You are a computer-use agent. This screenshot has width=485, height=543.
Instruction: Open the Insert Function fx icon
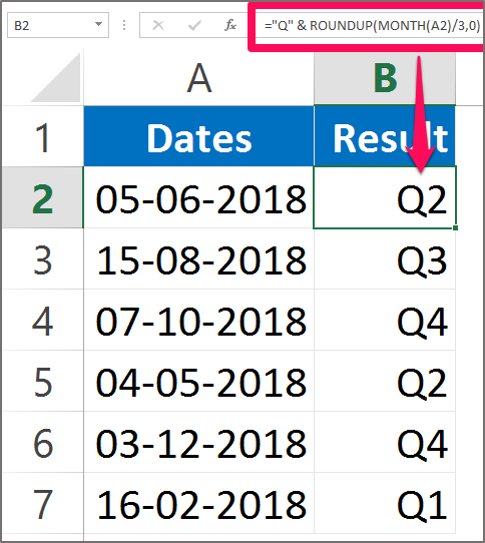(230, 25)
